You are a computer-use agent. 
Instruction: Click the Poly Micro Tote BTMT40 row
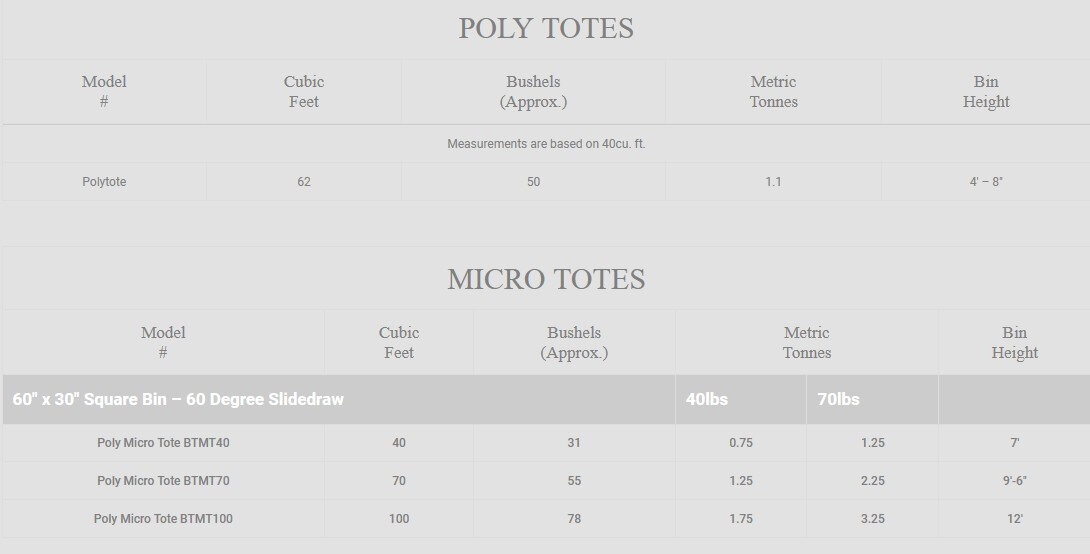coord(546,443)
